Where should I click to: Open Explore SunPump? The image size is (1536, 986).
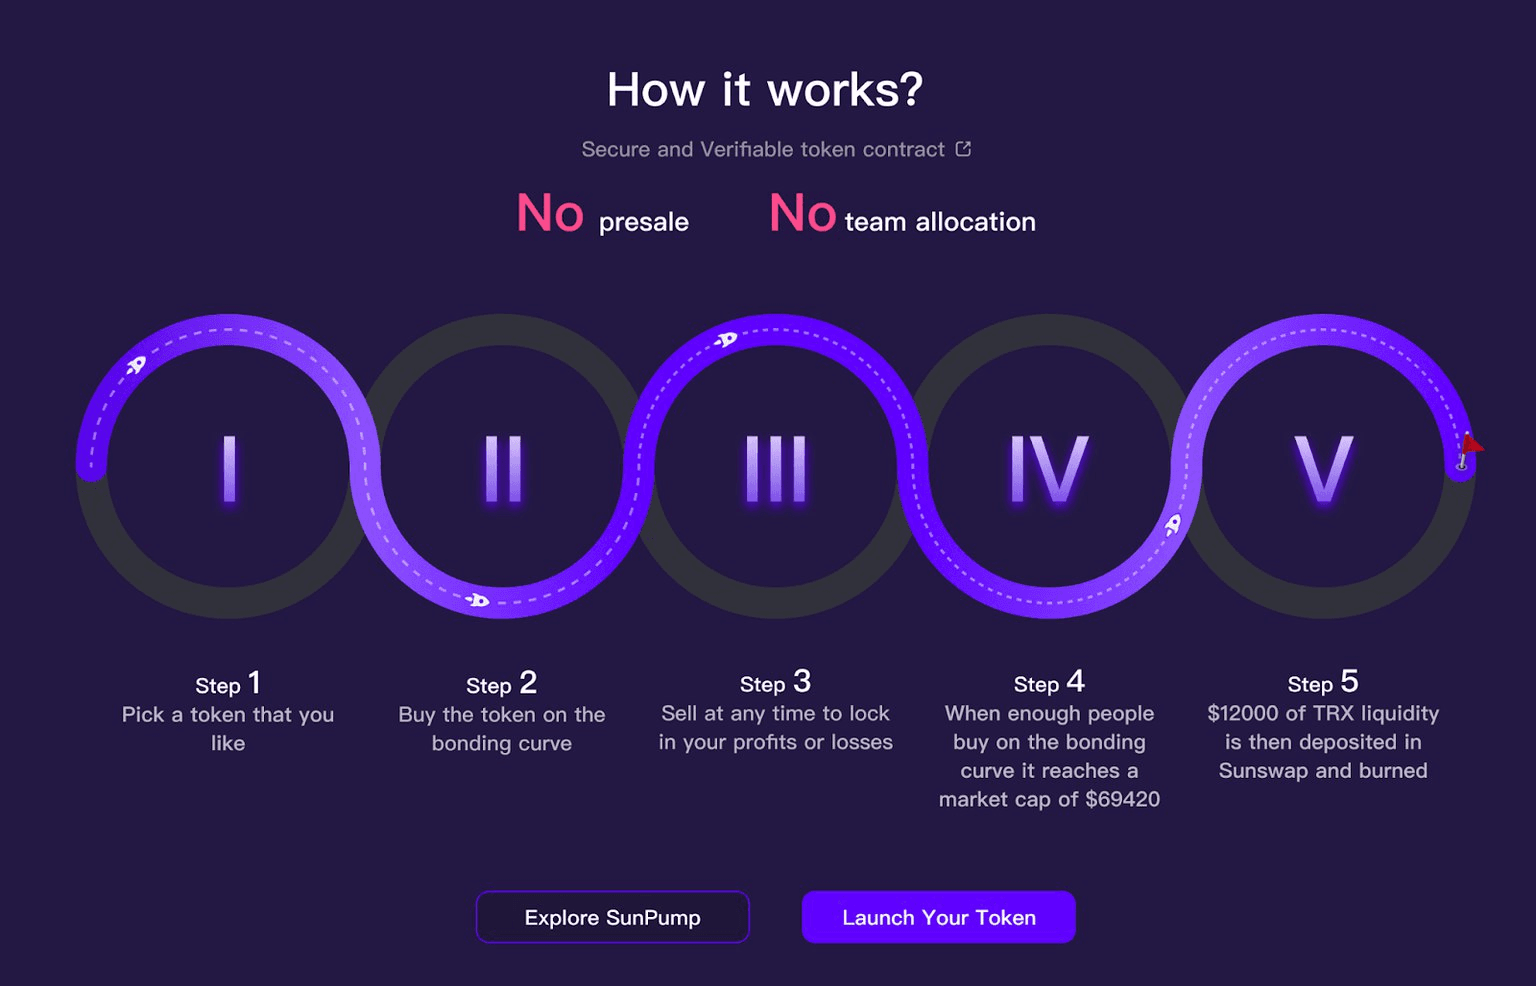tap(613, 917)
